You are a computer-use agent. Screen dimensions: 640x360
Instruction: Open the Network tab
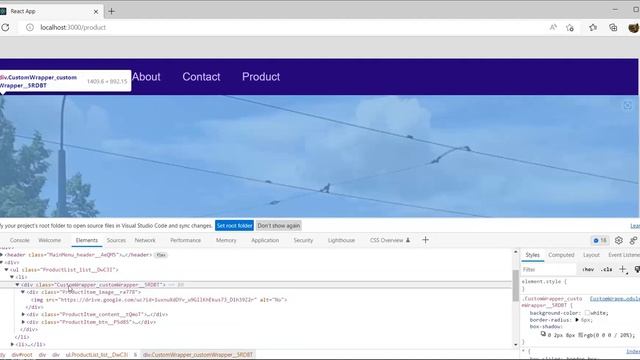145,240
